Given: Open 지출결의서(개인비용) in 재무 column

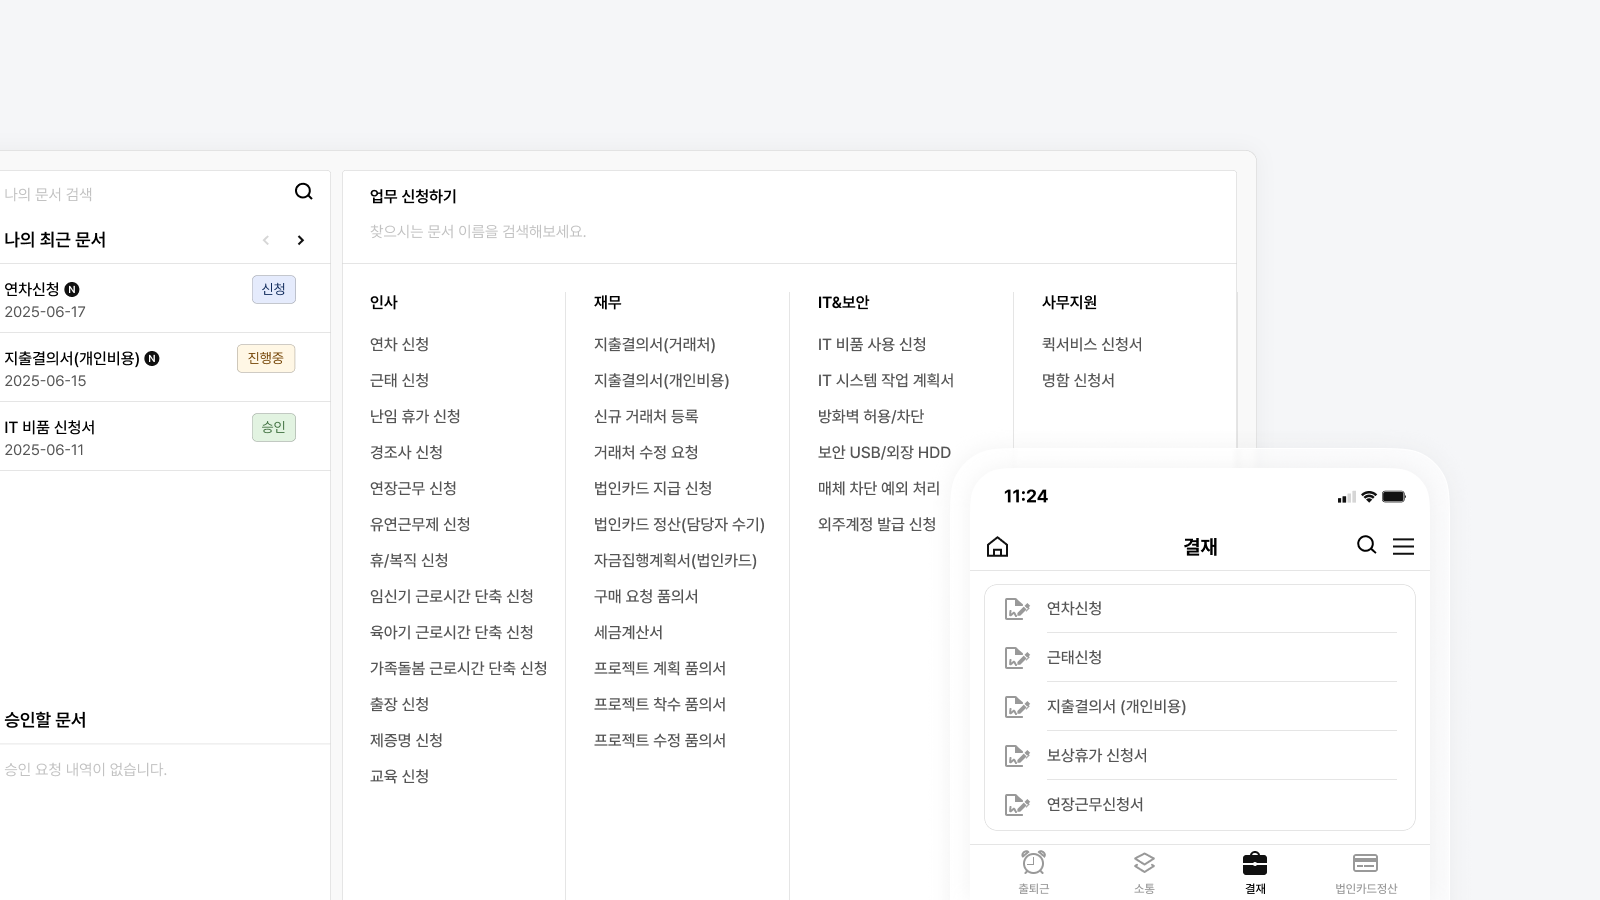Looking at the screenshot, I should click(x=661, y=380).
